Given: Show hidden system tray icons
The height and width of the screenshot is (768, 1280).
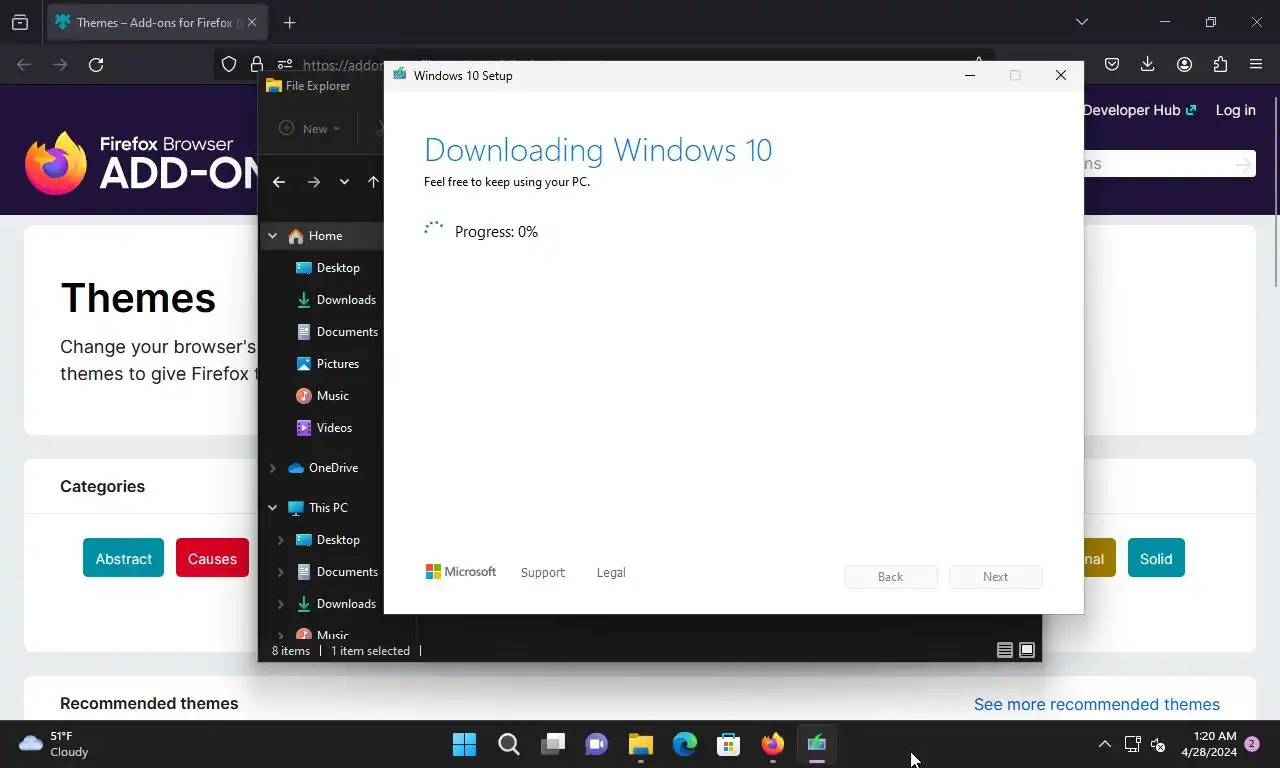Looking at the screenshot, I should 1104,744.
